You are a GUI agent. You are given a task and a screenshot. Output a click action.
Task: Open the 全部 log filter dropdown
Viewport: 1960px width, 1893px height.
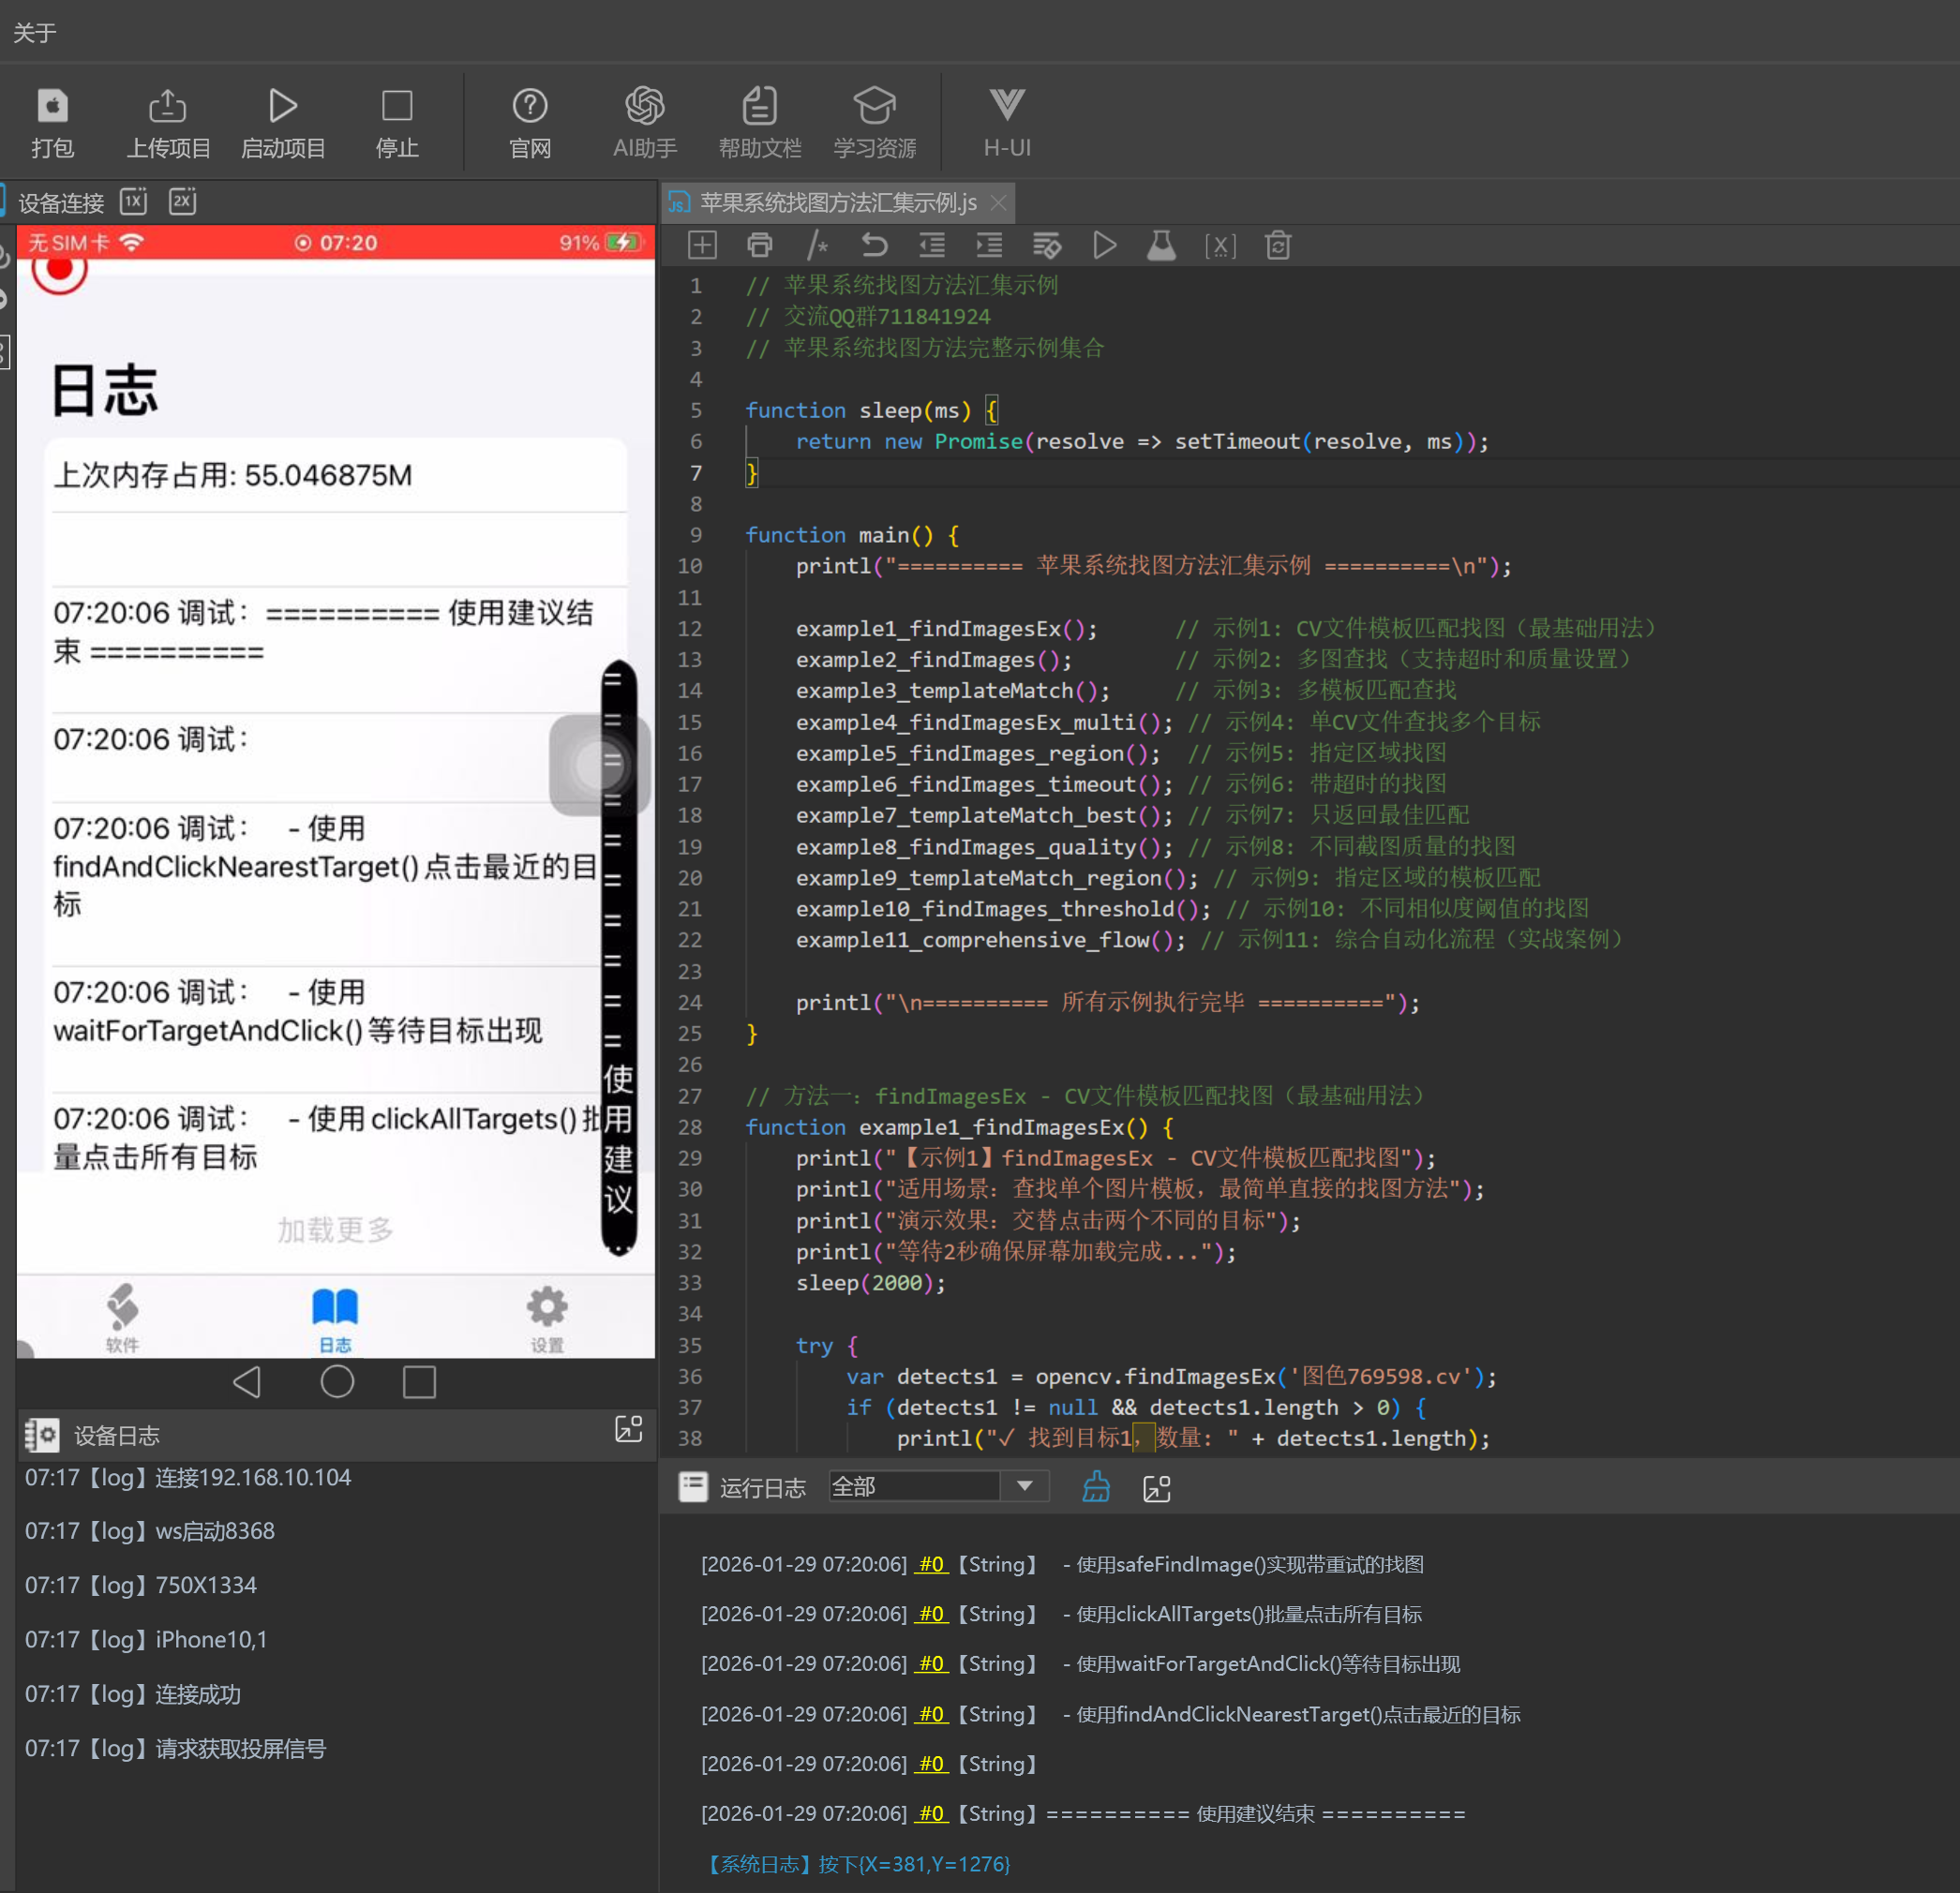point(1024,1486)
